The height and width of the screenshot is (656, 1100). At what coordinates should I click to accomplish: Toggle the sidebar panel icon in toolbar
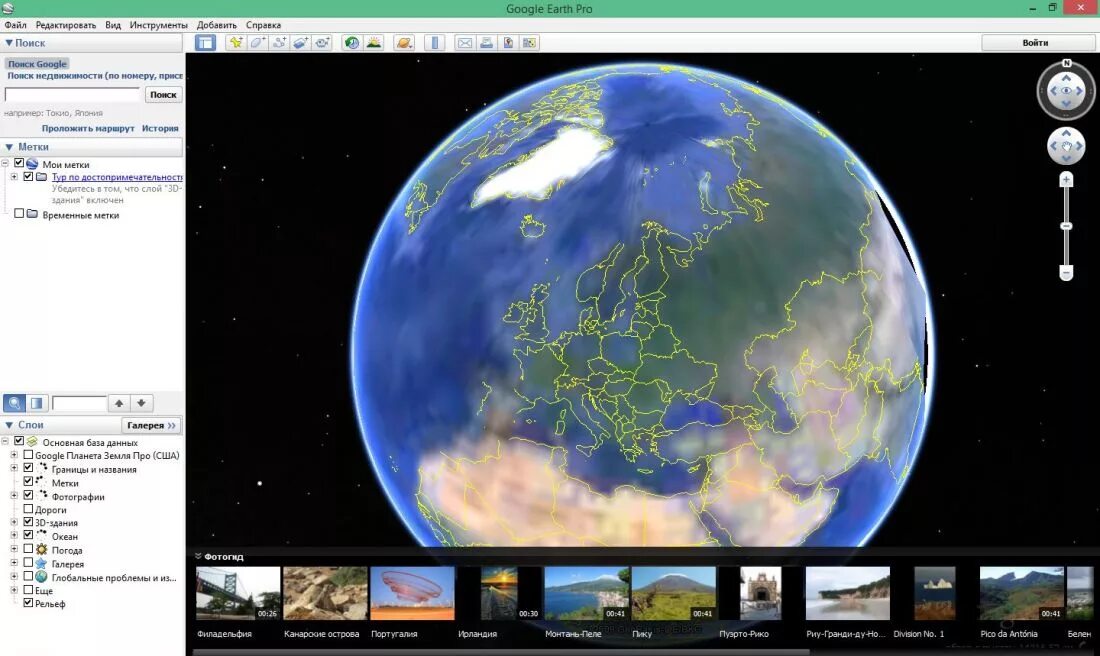(x=205, y=43)
